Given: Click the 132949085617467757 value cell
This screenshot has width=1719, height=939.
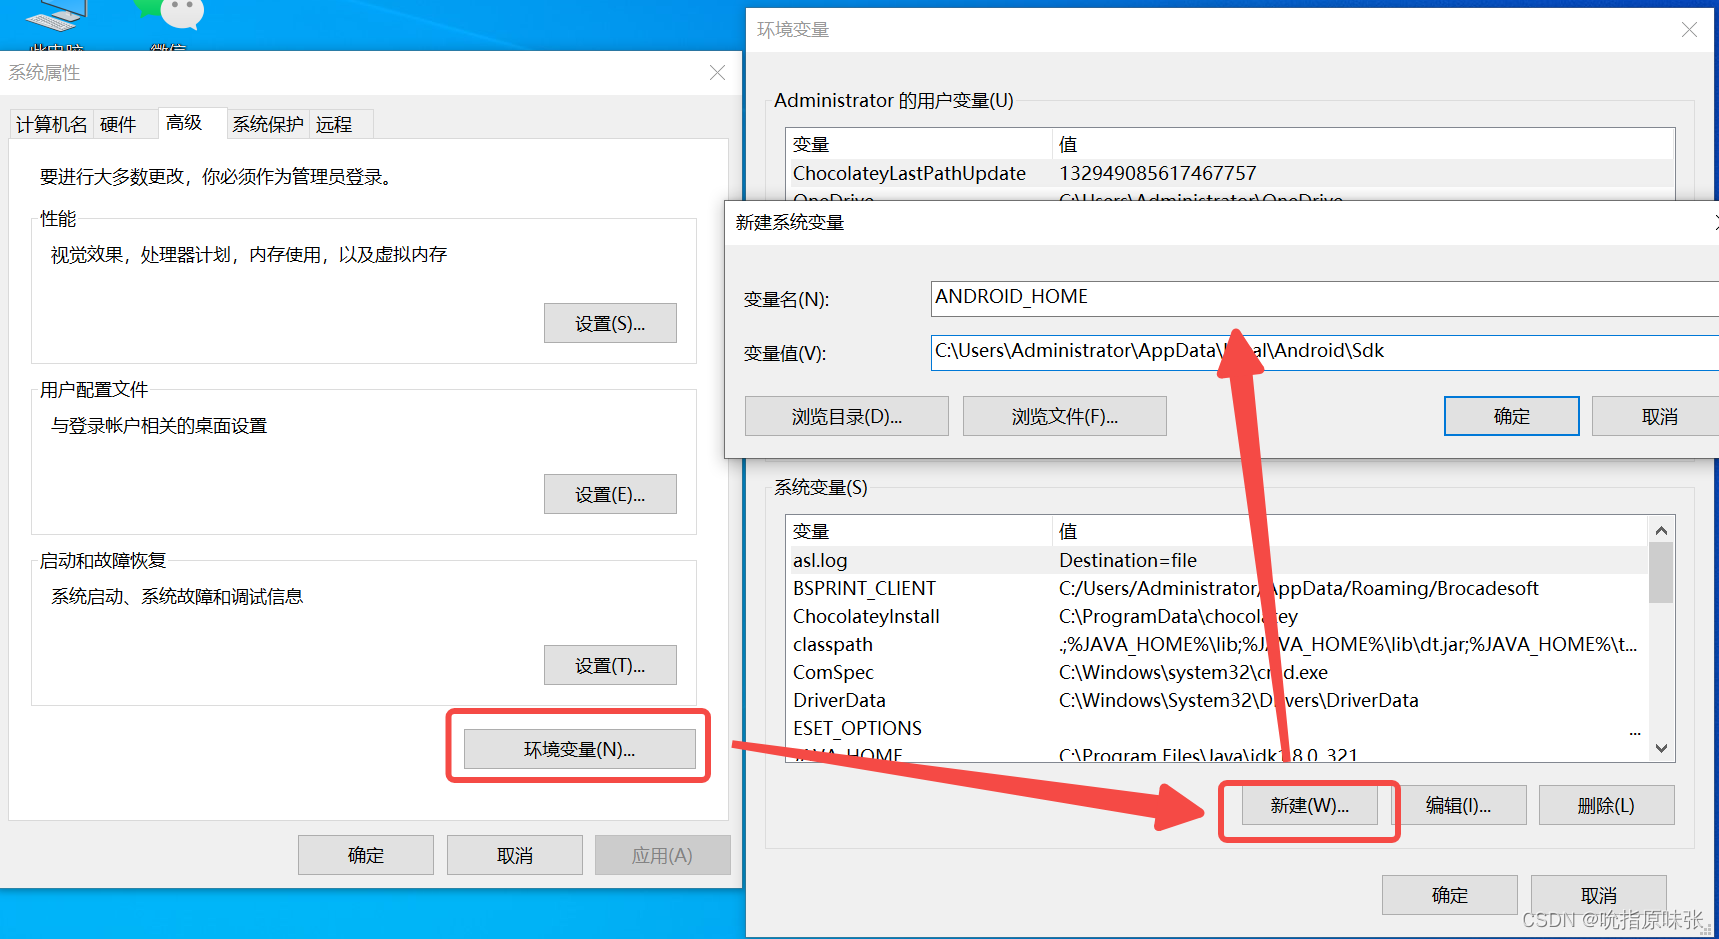Looking at the screenshot, I should (x=1157, y=173).
